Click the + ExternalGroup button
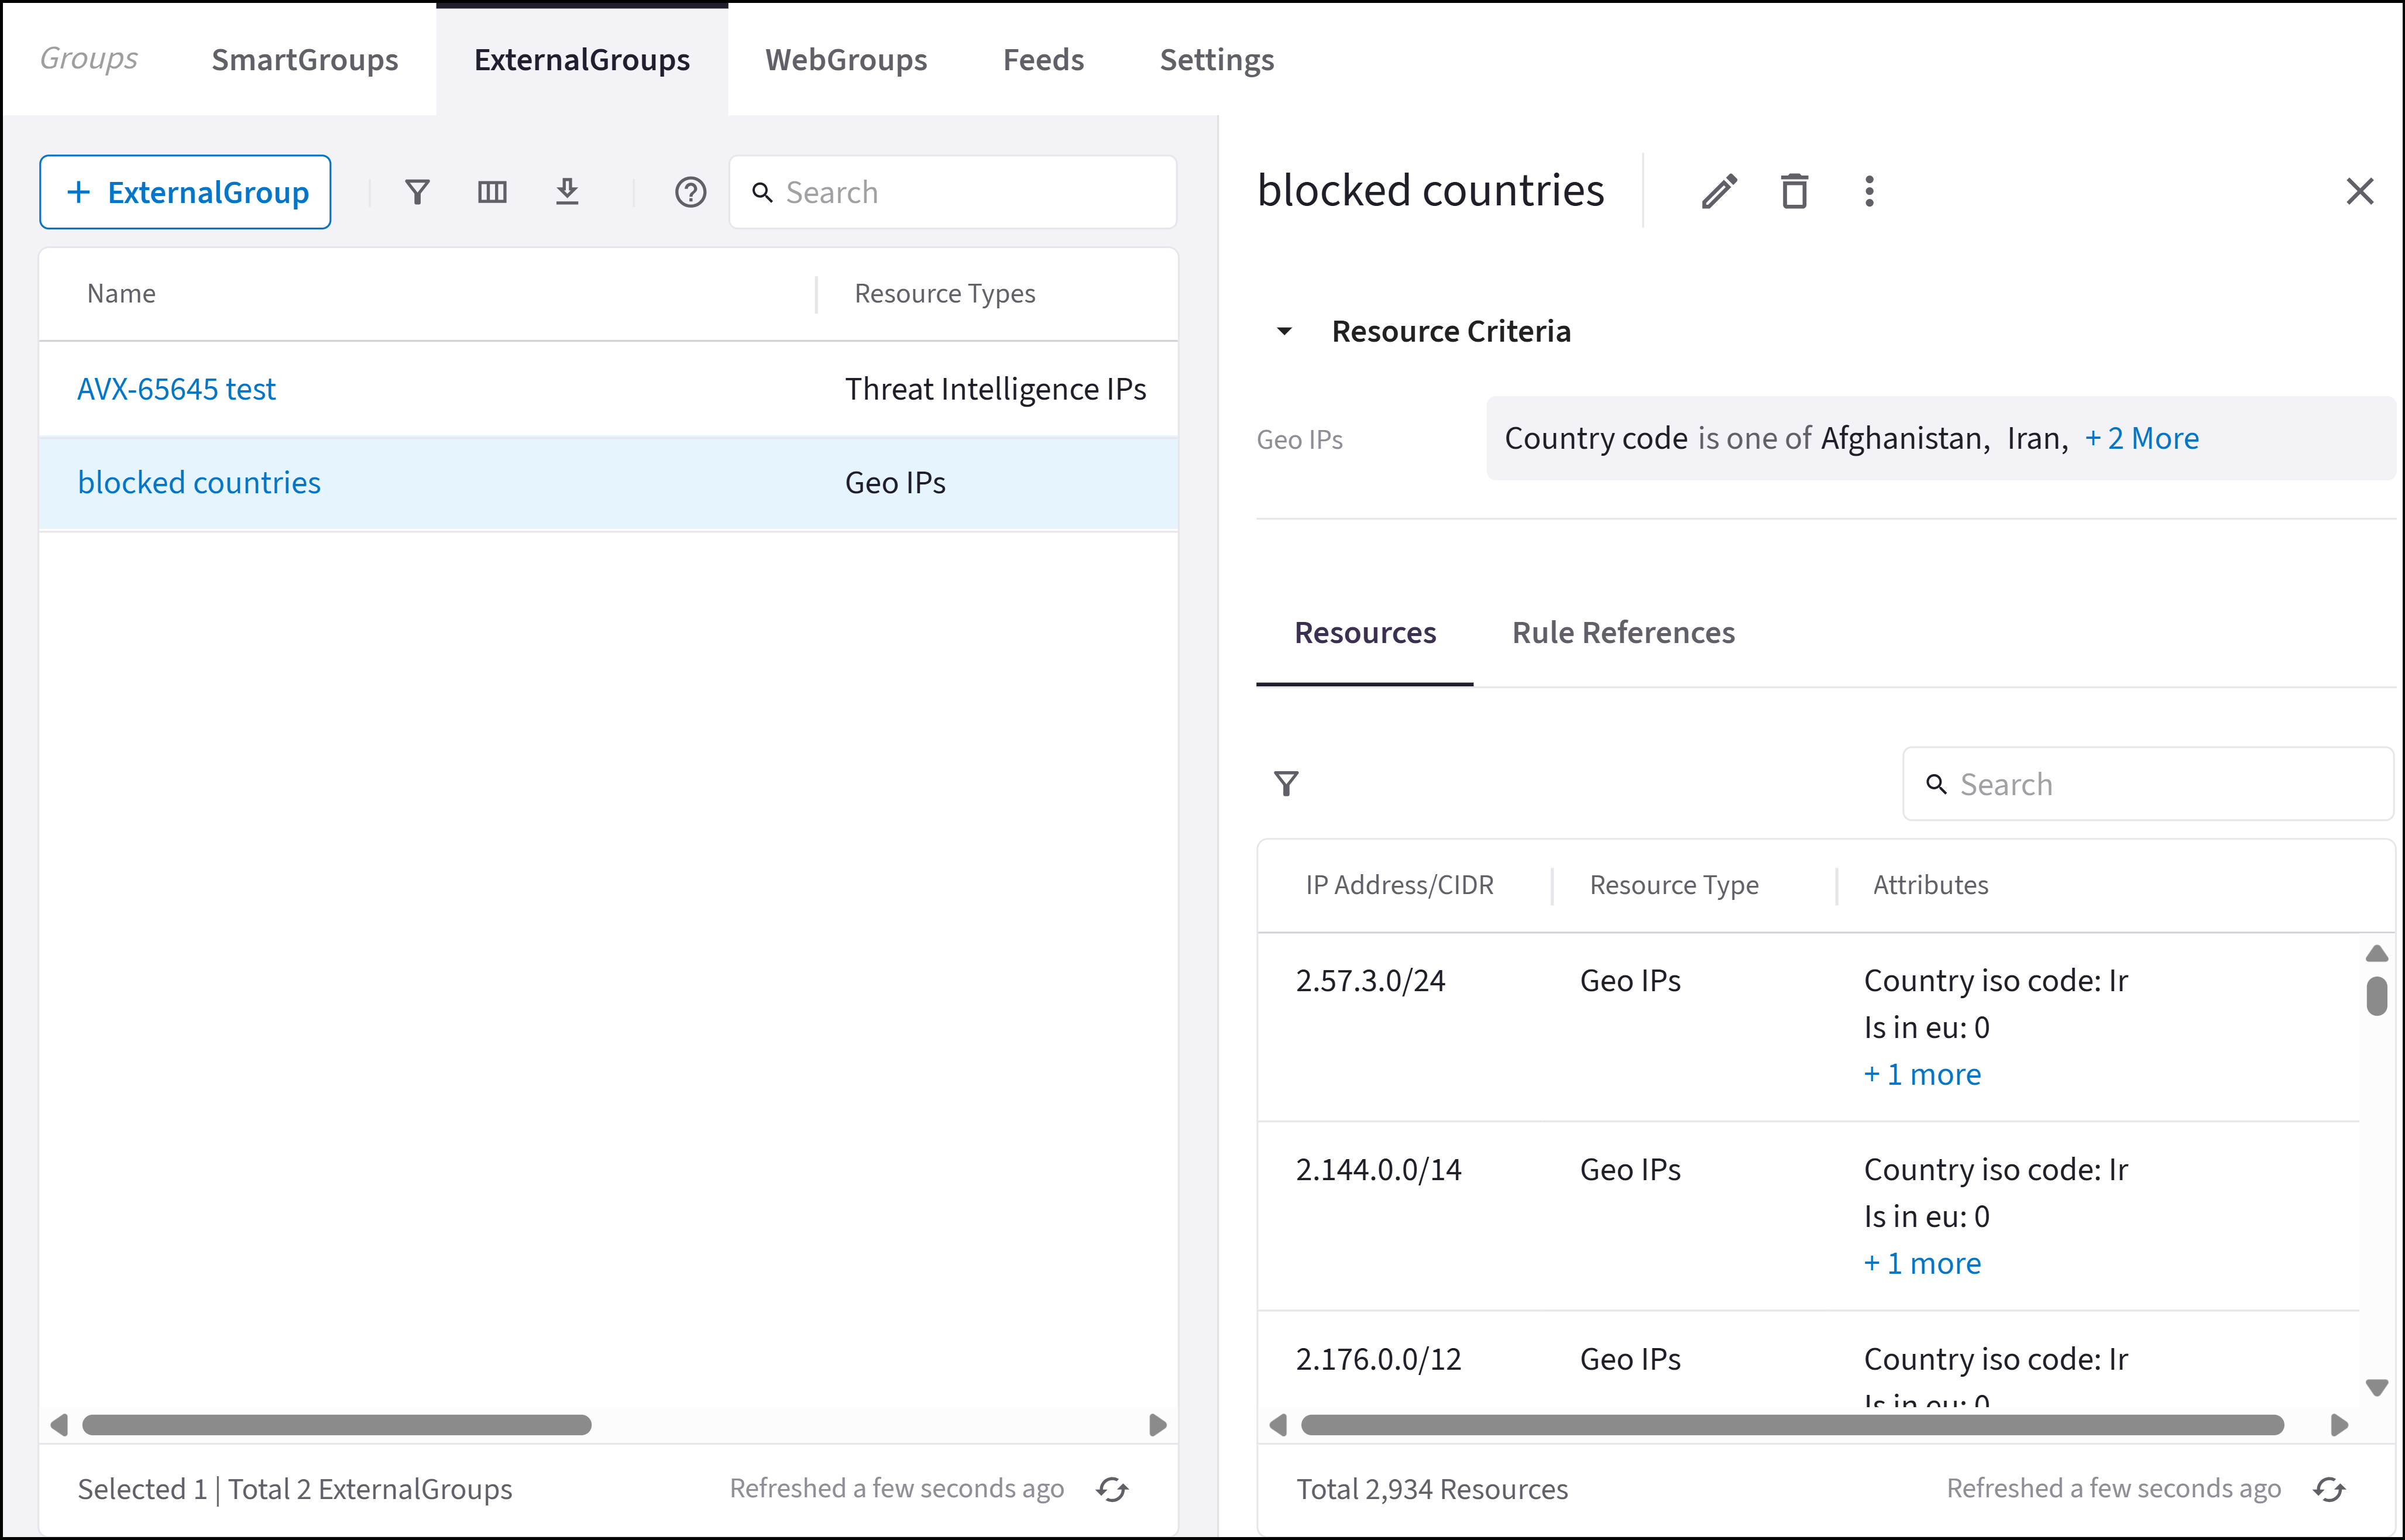2405x1540 pixels. click(186, 192)
